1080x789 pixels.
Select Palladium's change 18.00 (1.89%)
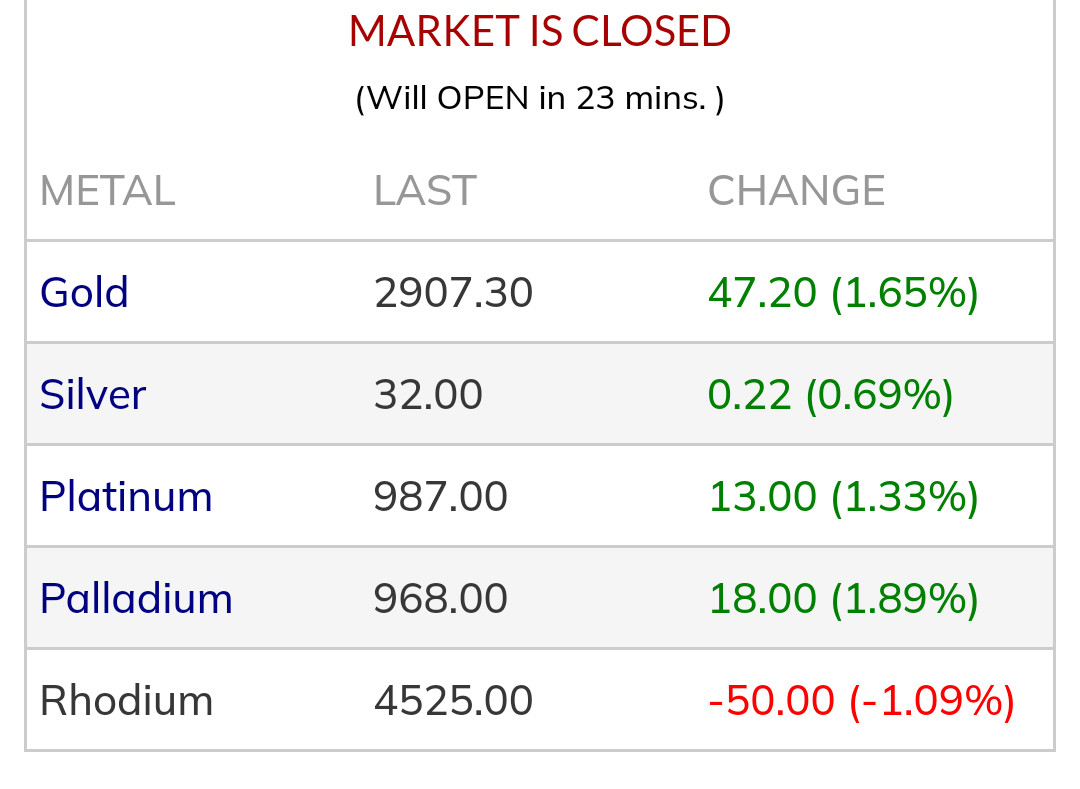843,599
